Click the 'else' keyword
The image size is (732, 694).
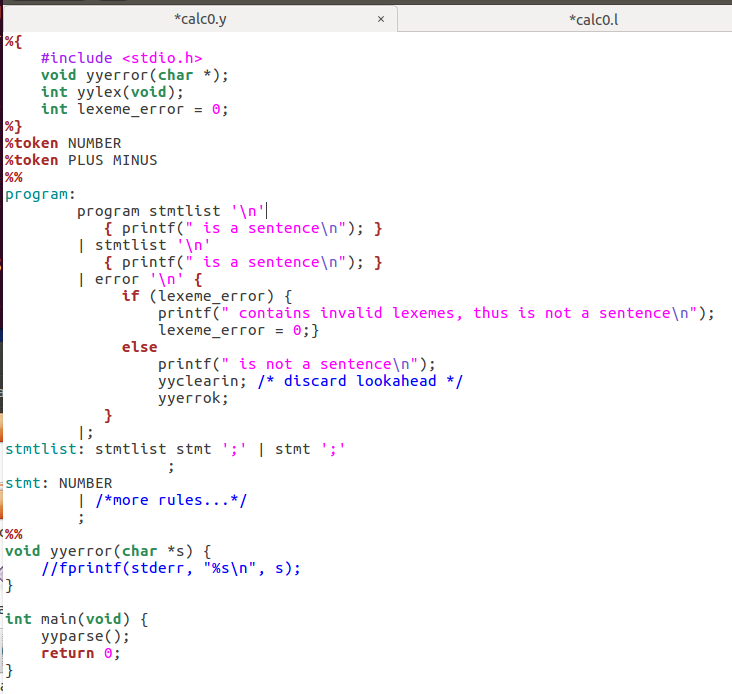(140, 347)
